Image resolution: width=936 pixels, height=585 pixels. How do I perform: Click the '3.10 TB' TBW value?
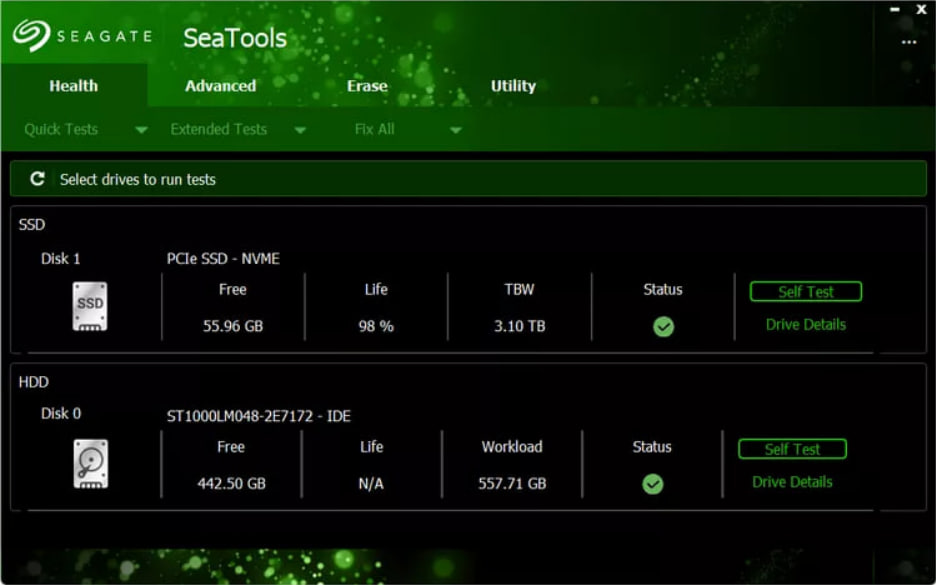(x=519, y=326)
